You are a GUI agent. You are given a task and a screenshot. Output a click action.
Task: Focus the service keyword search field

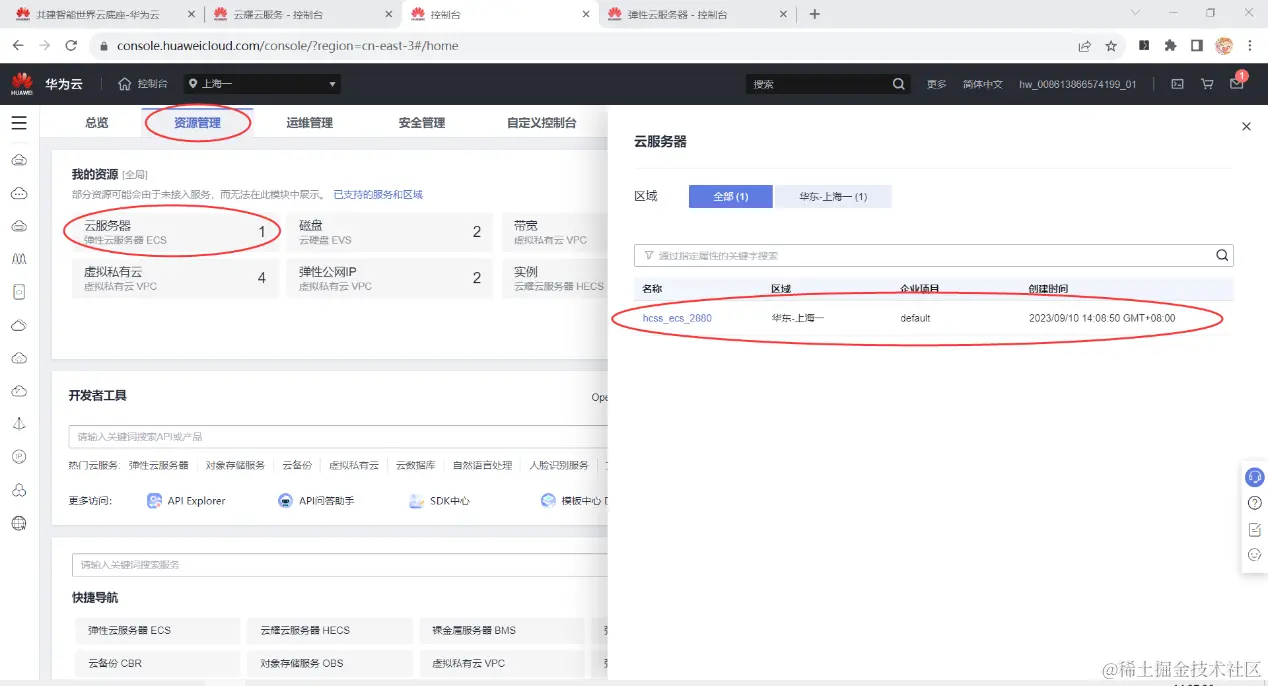pyautogui.click(x=340, y=565)
